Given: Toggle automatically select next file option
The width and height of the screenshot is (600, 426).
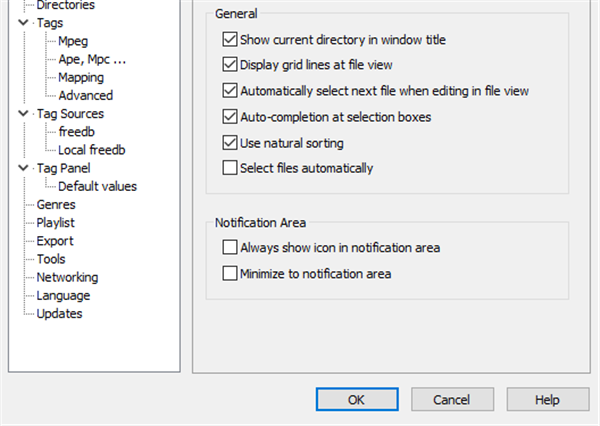Looking at the screenshot, I should [x=231, y=91].
